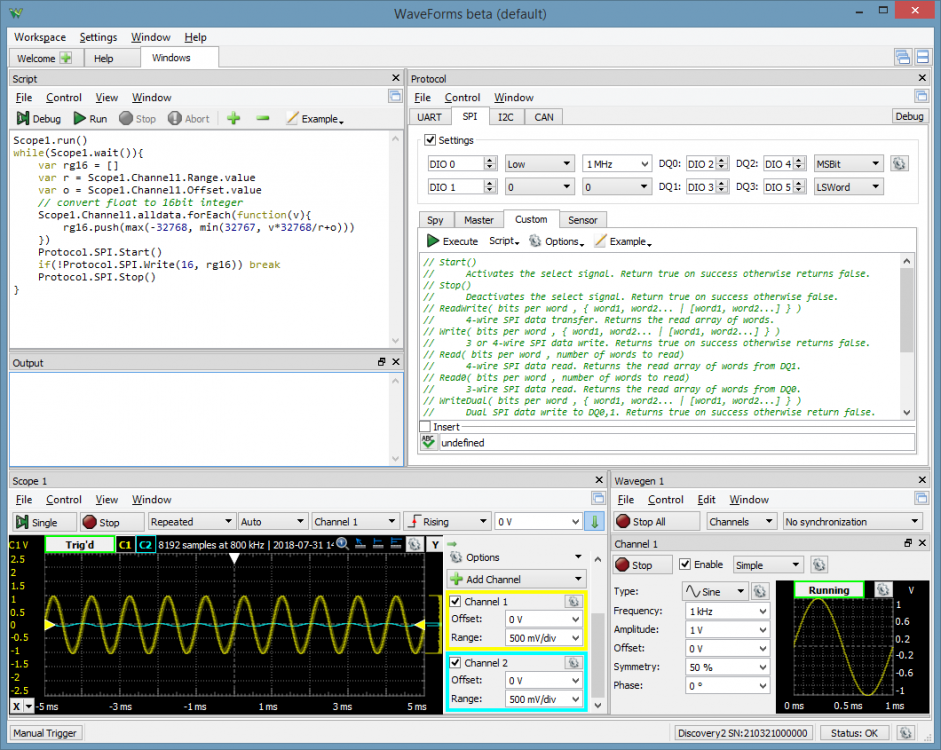This screenshot has width=941, height=750.
Task: Open the Workspace menu
Action: tap(40, 37)
